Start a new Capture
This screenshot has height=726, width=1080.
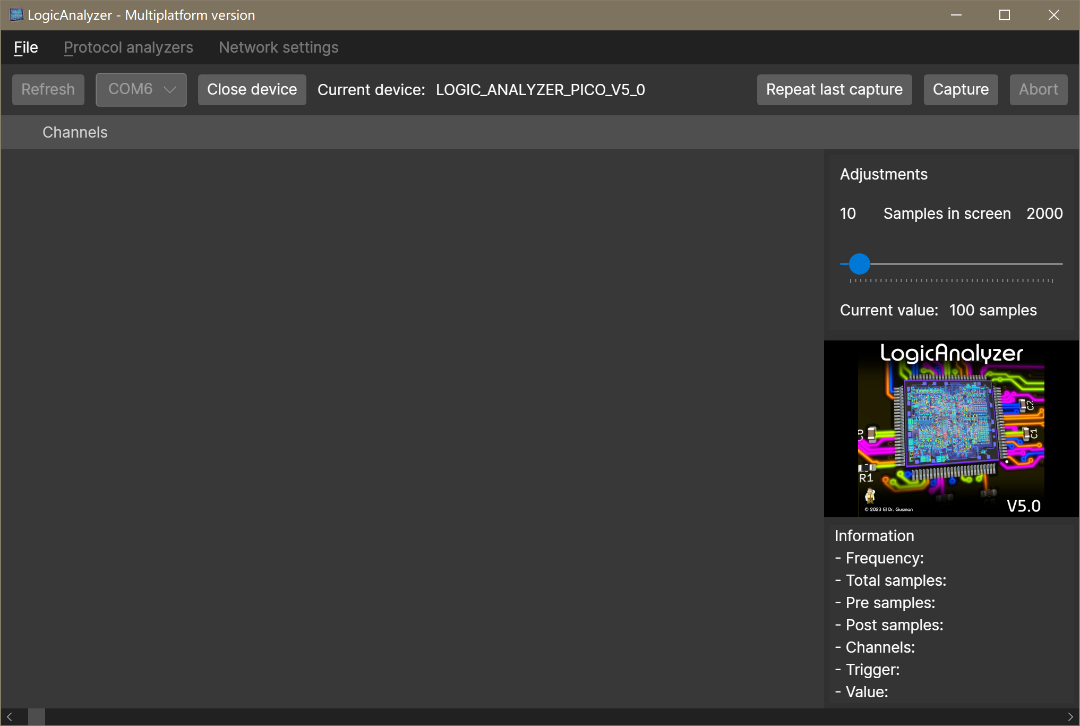click(x=961, y=90)
